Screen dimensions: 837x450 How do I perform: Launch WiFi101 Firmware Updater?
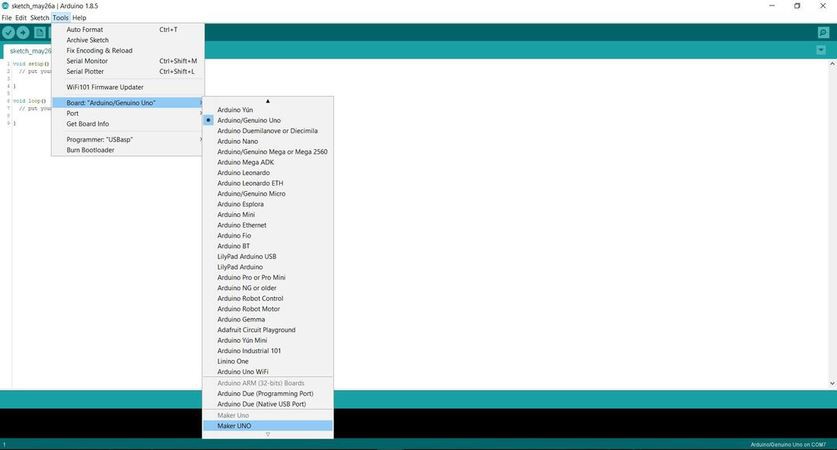tap(128, 87)
